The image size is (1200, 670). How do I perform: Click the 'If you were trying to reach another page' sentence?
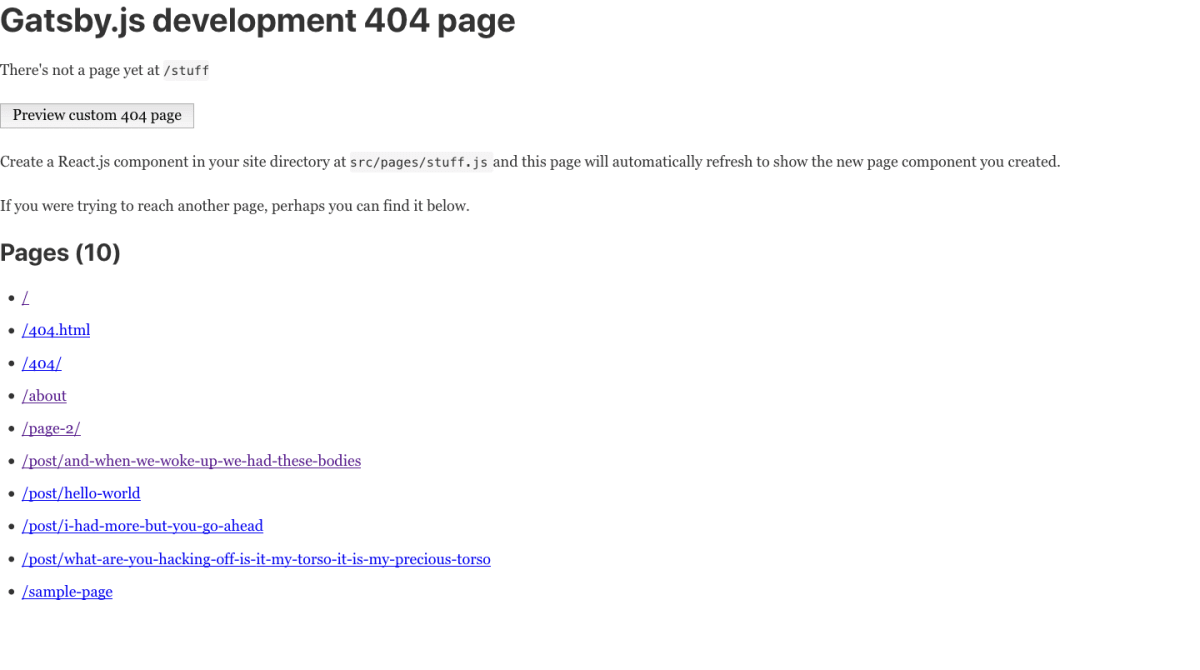click(235, 206)
